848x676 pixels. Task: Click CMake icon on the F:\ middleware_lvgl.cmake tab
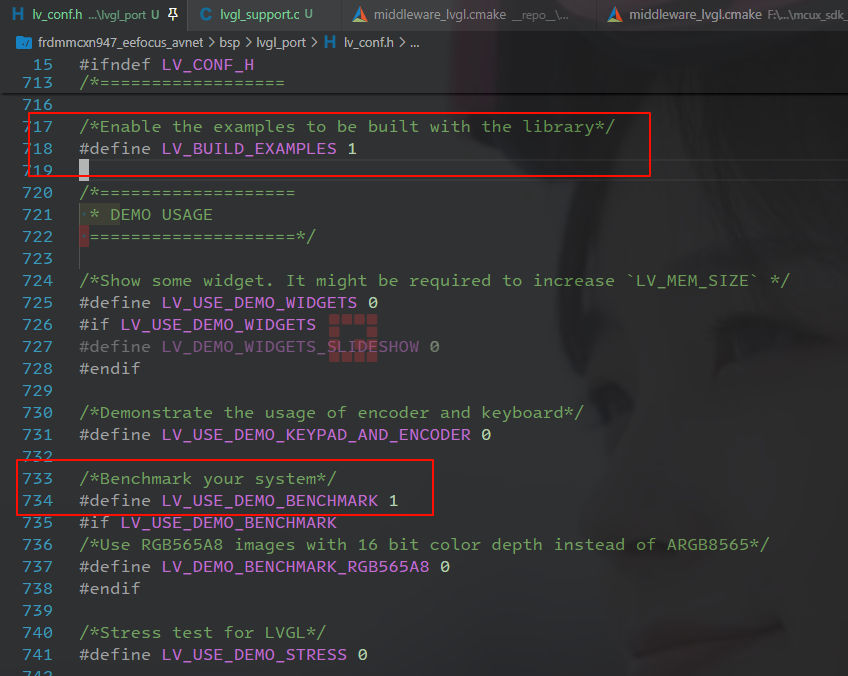pos(614,14)
